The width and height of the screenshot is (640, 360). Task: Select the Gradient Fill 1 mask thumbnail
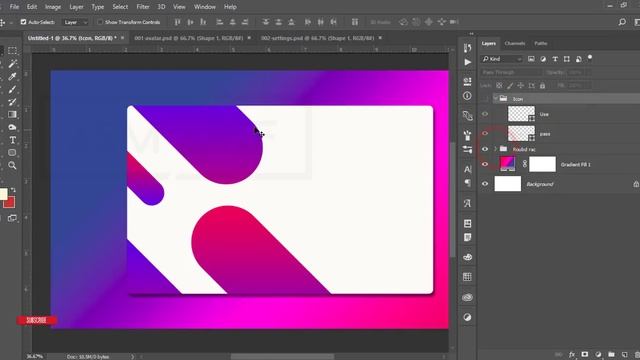click(542, 164)
